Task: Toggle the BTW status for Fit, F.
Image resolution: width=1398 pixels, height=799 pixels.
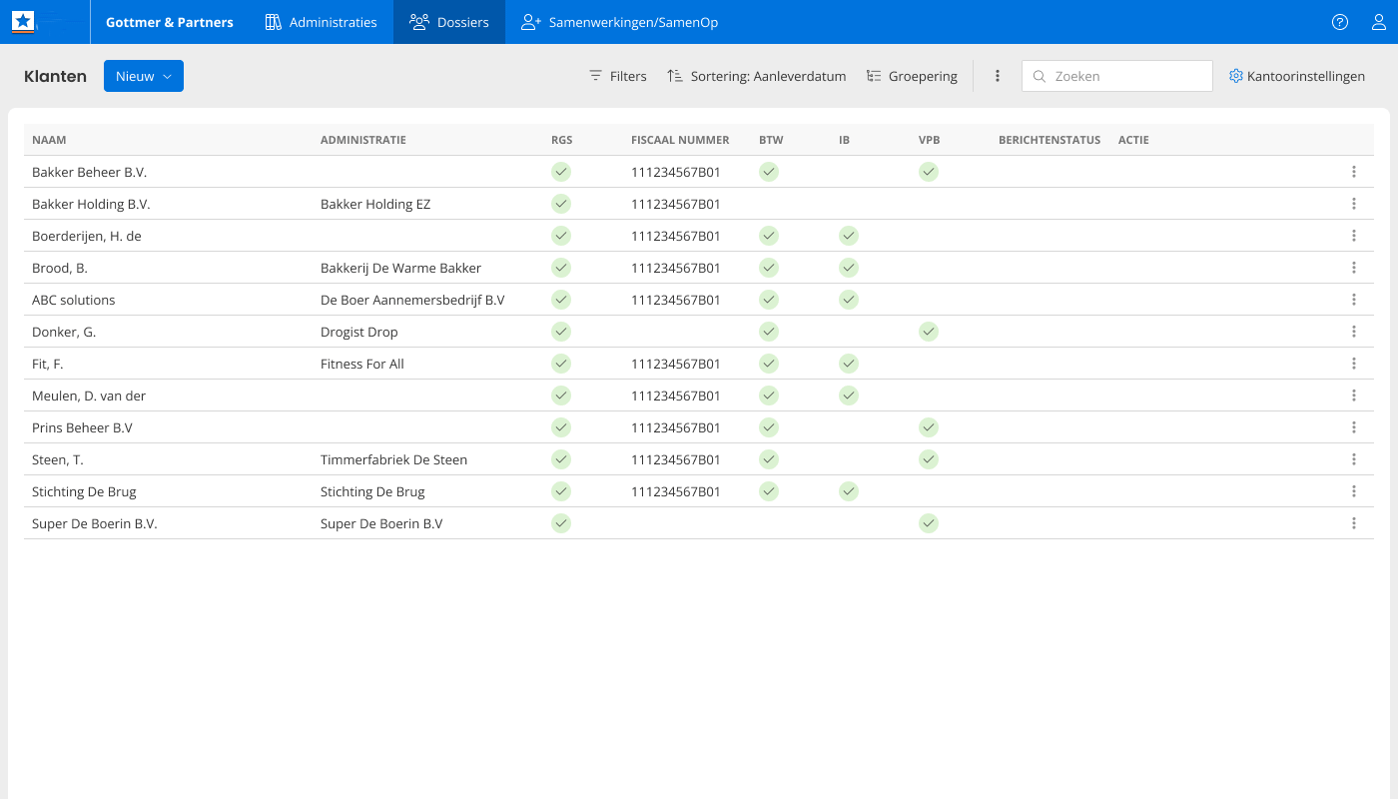Action: 769,363
